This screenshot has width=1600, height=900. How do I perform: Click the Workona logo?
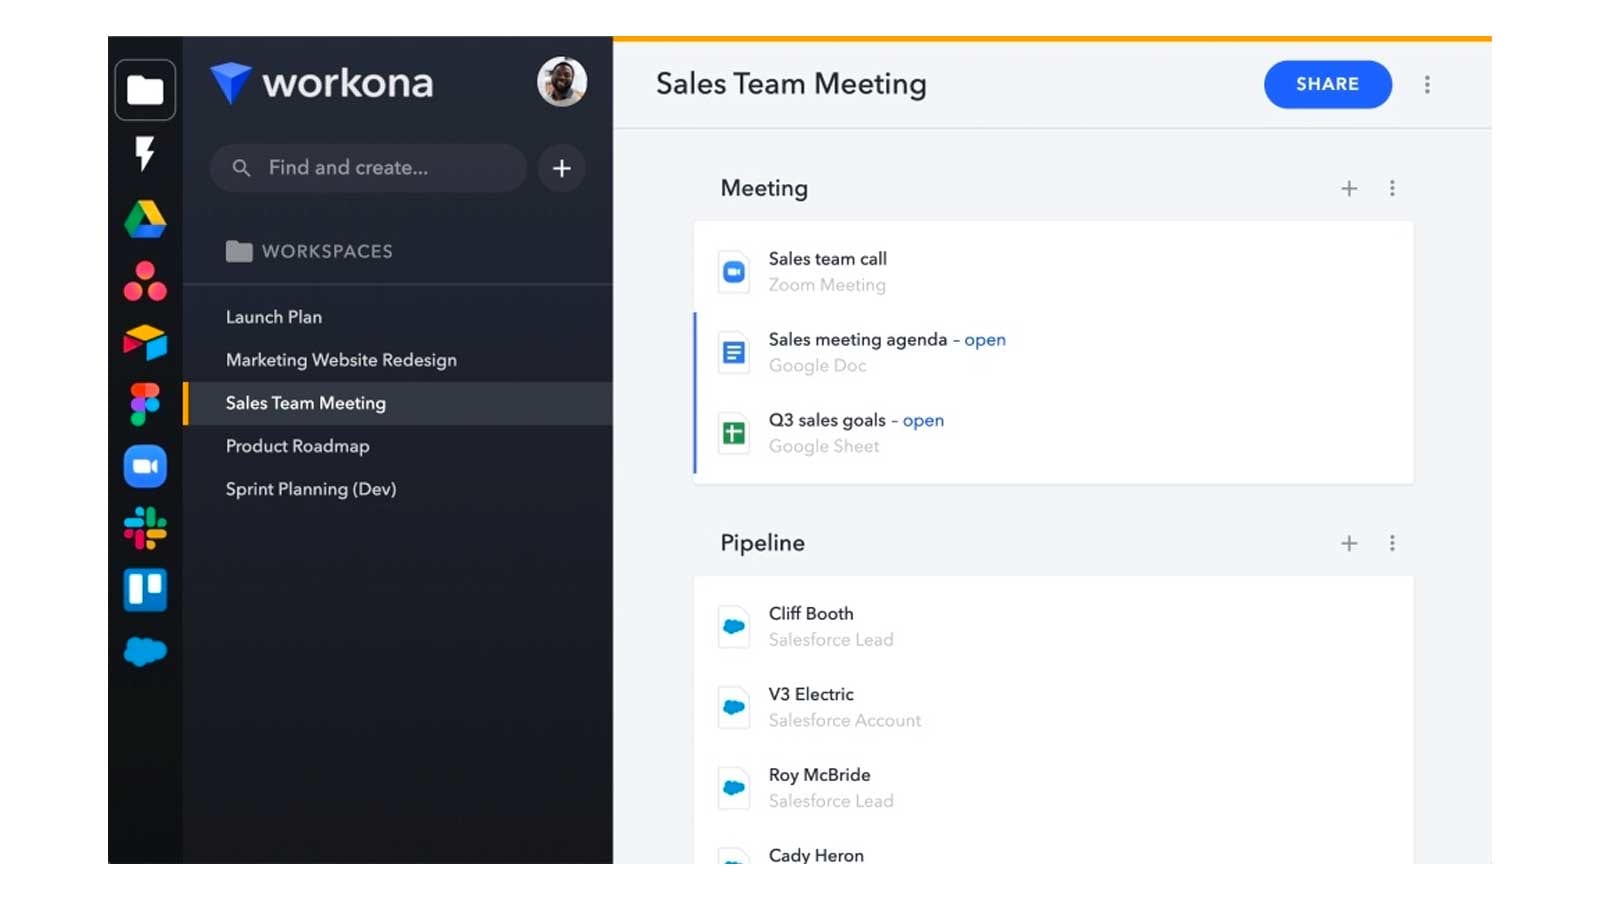[x=322, y=83]
